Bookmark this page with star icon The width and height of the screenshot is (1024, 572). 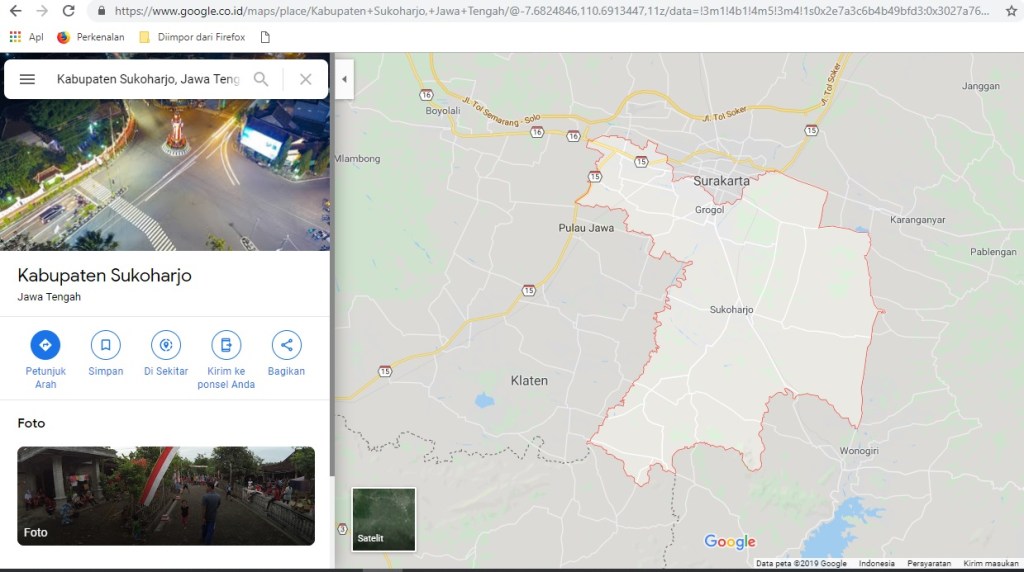(x=1011, y=11)
